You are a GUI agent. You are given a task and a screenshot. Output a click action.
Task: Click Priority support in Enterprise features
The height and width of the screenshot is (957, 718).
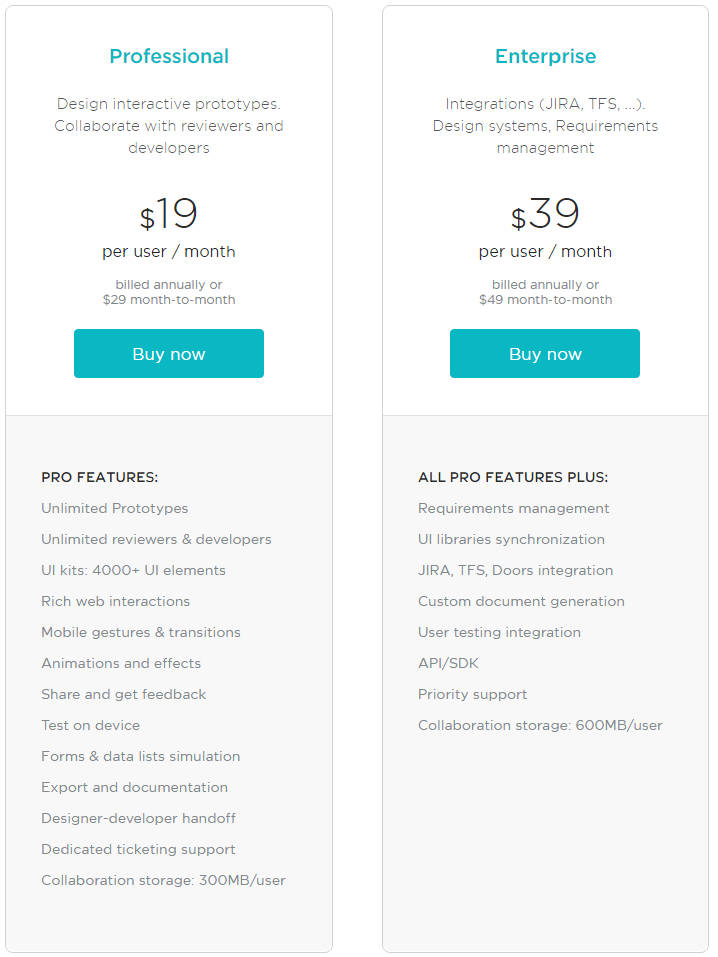pyautogui.click(x=472, y=694)
